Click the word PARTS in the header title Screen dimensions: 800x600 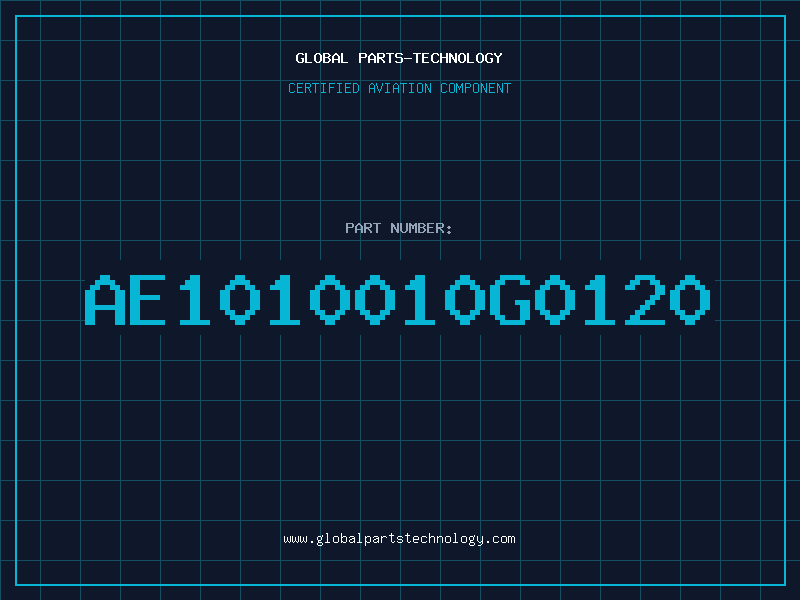[381, 58]
